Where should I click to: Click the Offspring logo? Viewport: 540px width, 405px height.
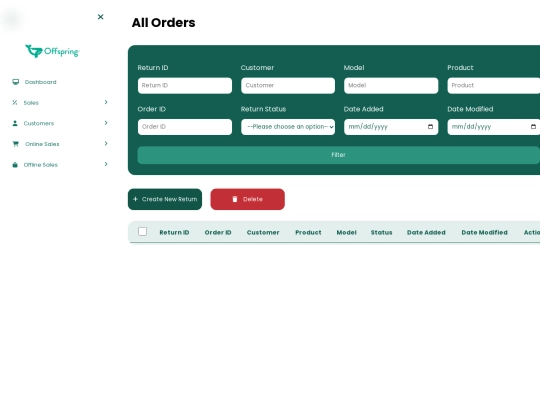(x=52, y=51)
